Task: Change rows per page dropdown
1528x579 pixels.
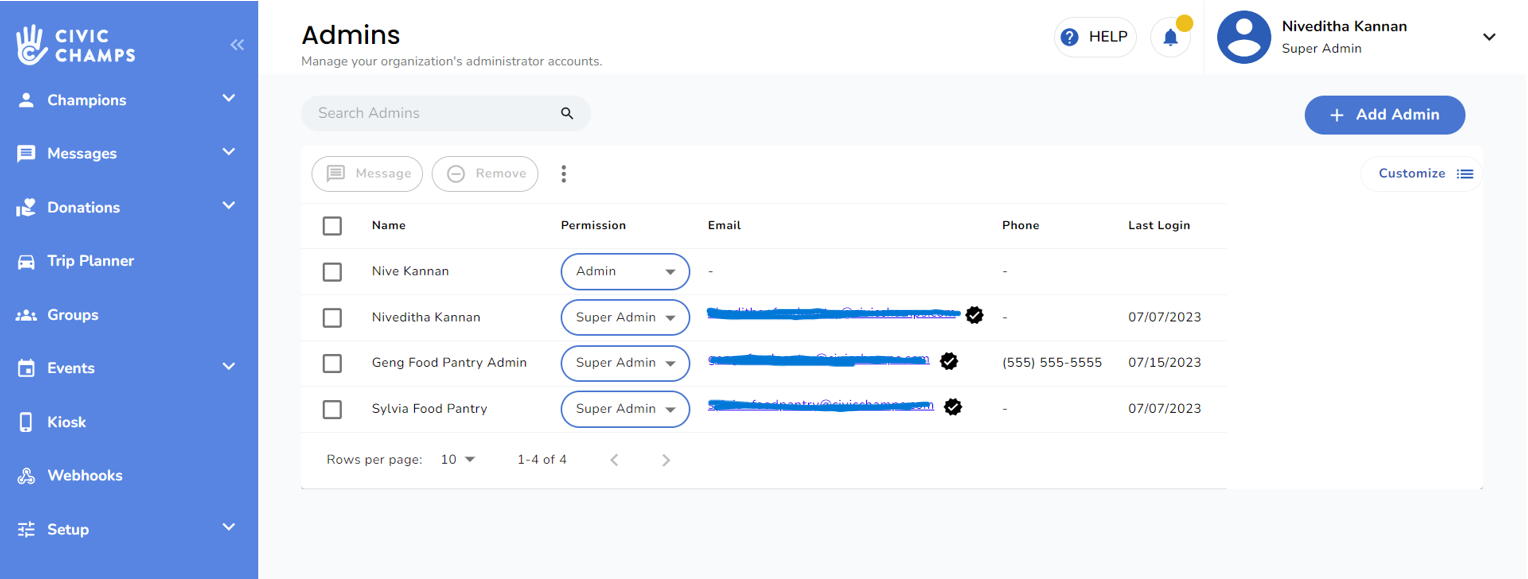Action: 458,460
